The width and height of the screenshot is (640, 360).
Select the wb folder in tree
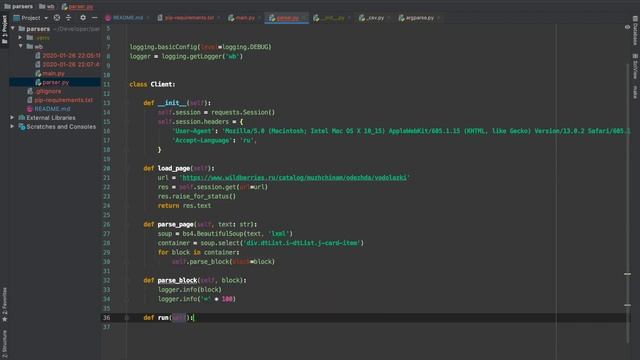[x=38, y=47]
